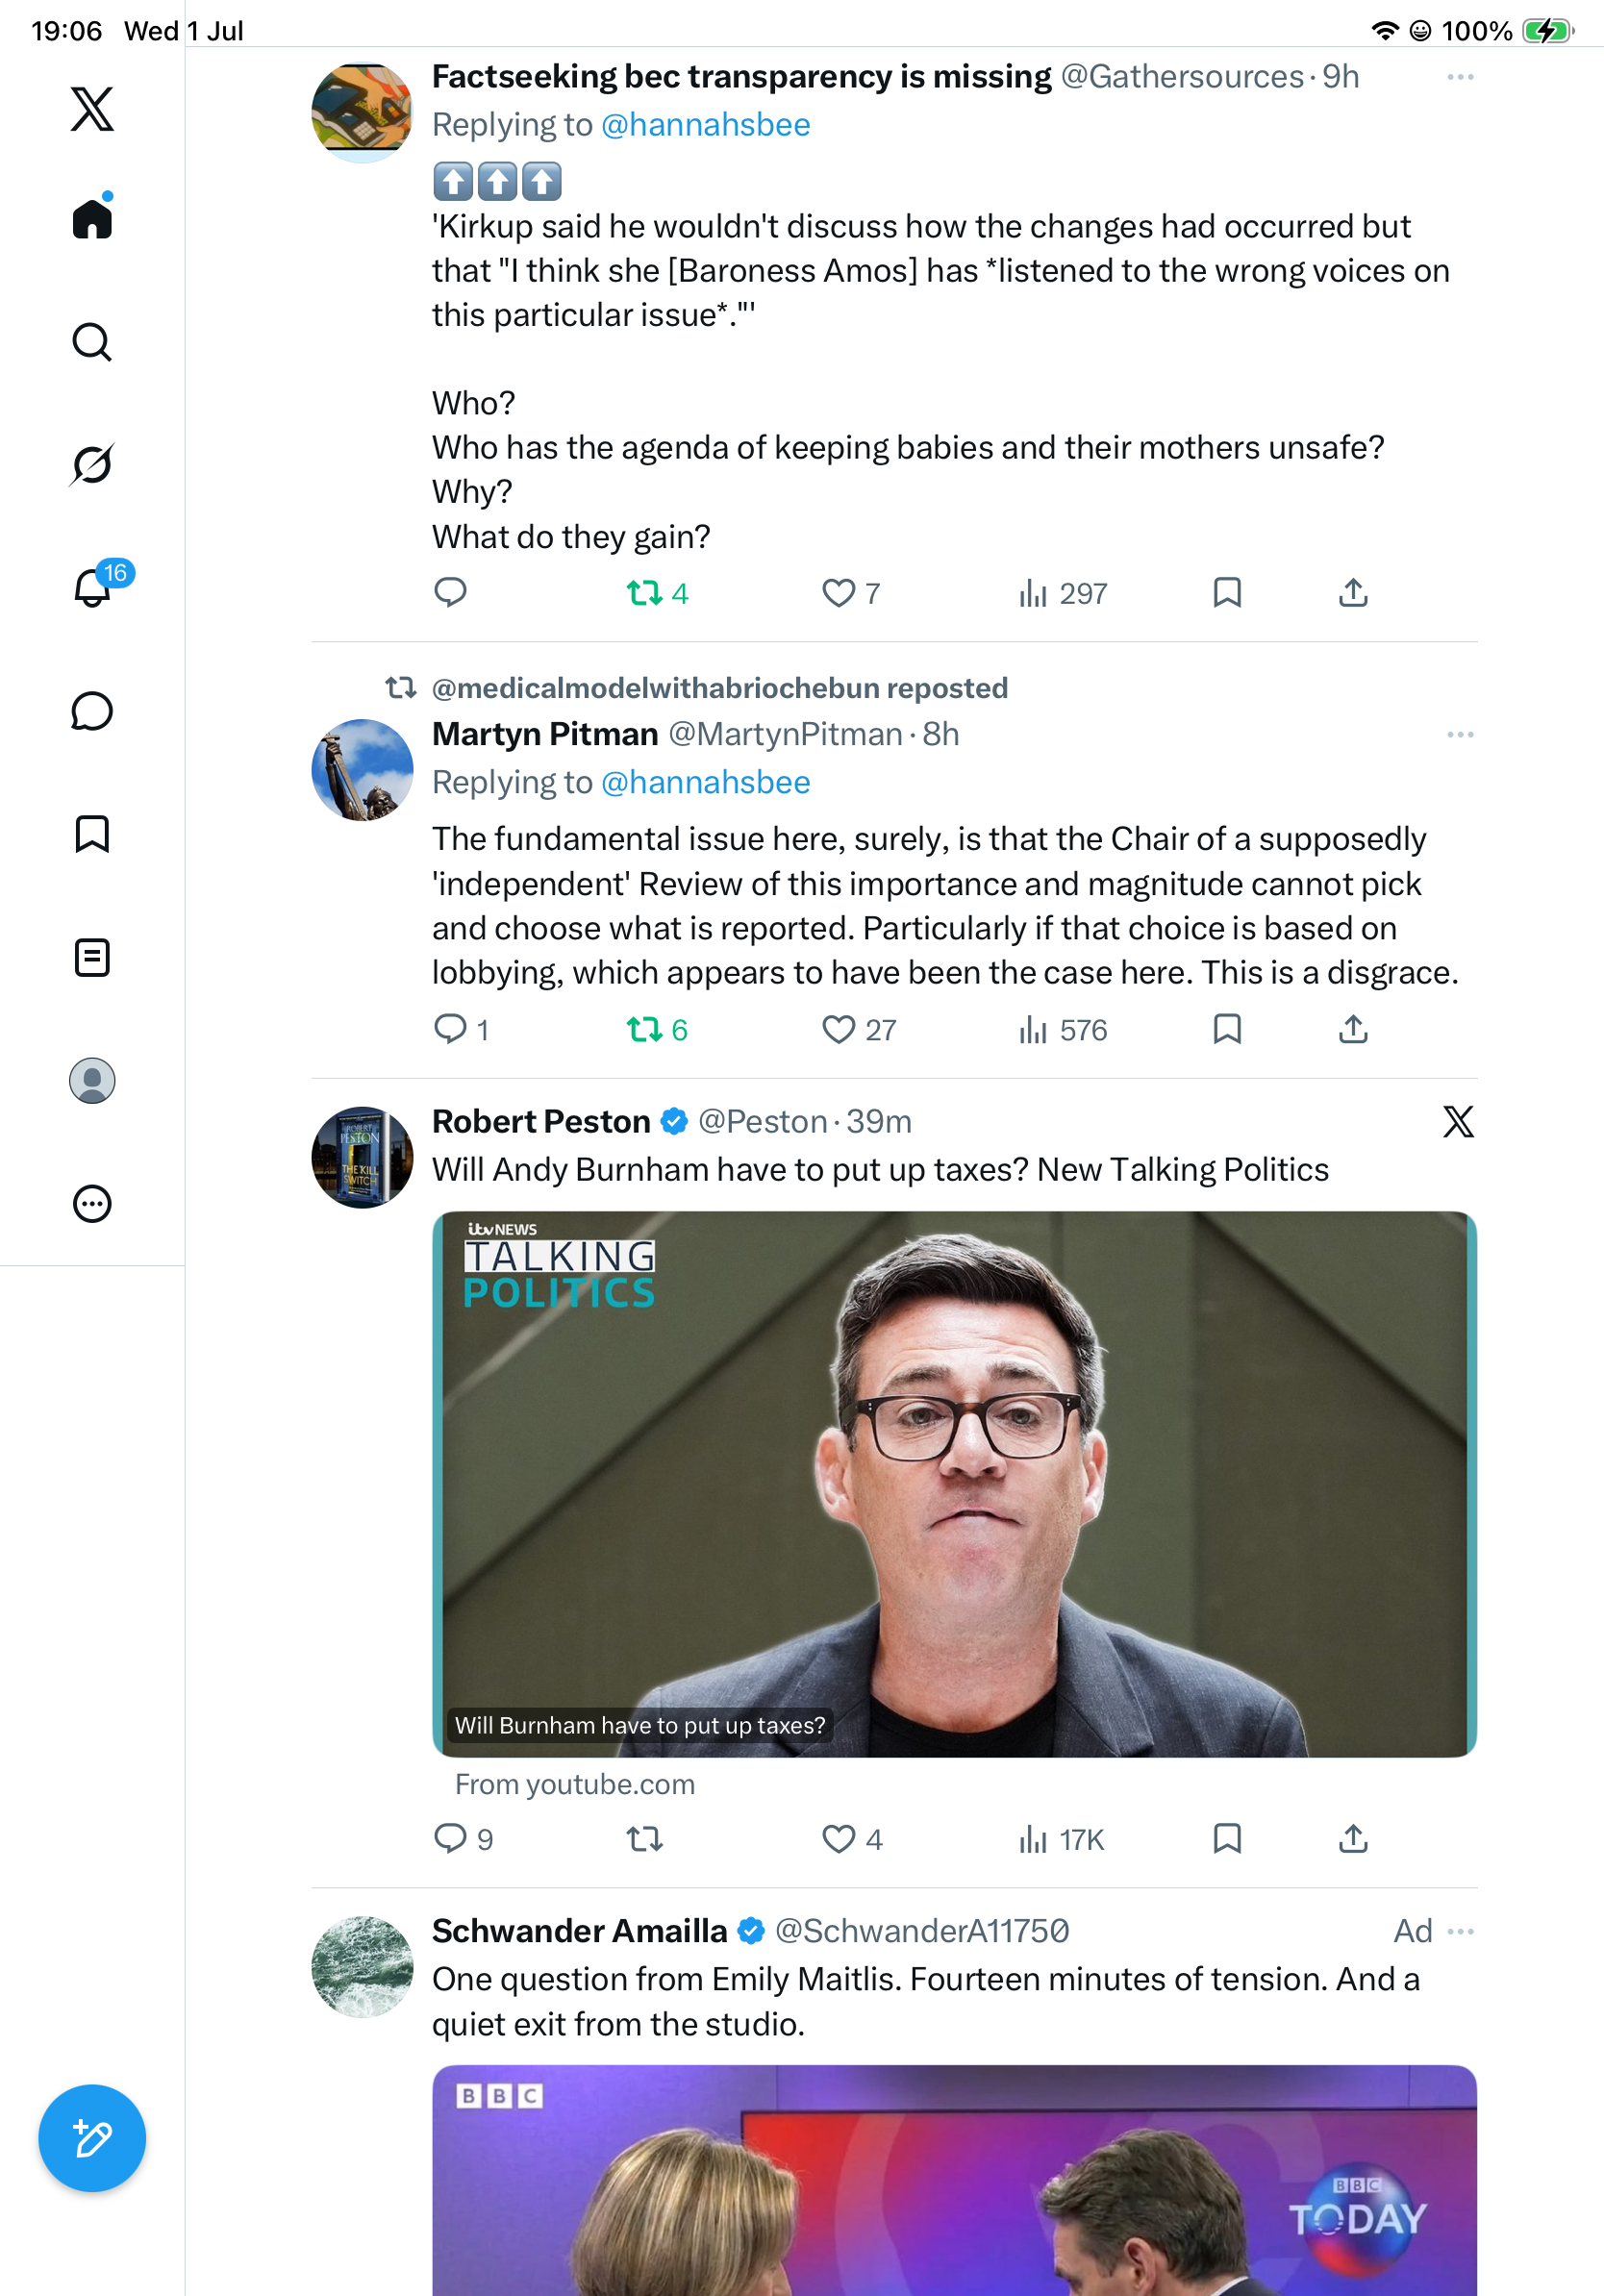Bookmark Robert Peston's post
Image resolution: width=1604 pixels, height=2296 pixels.
(1227, 1838)
